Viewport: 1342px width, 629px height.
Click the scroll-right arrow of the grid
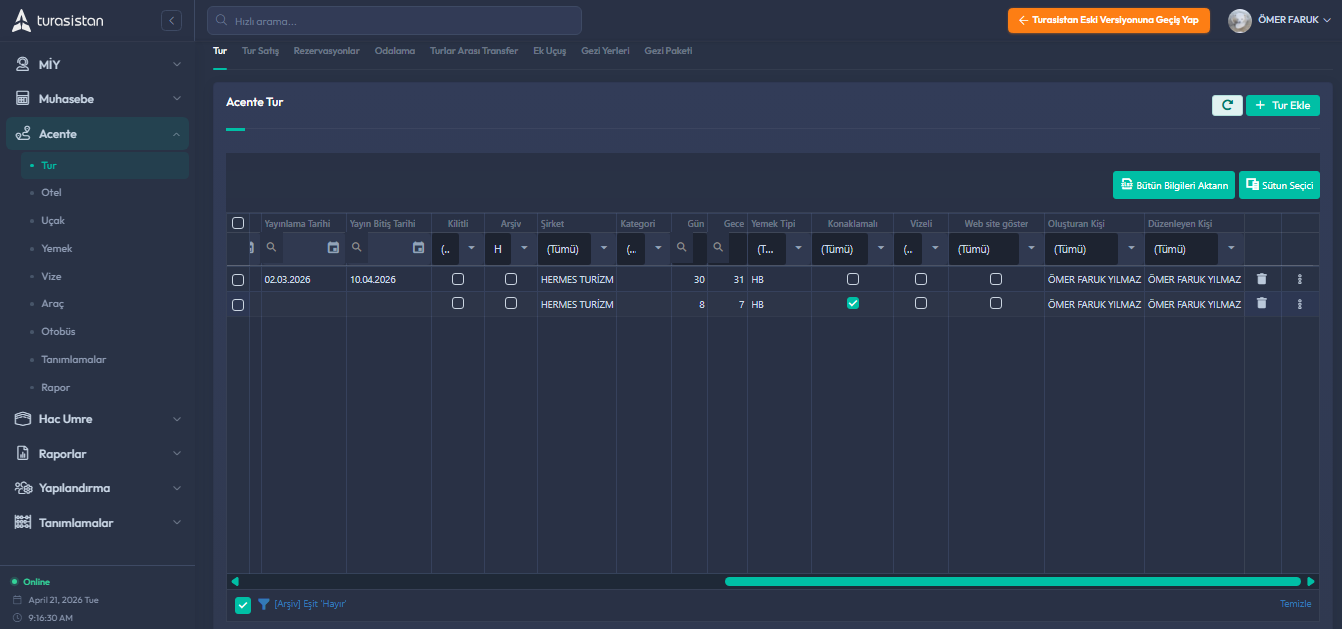tap(1311, 581)
